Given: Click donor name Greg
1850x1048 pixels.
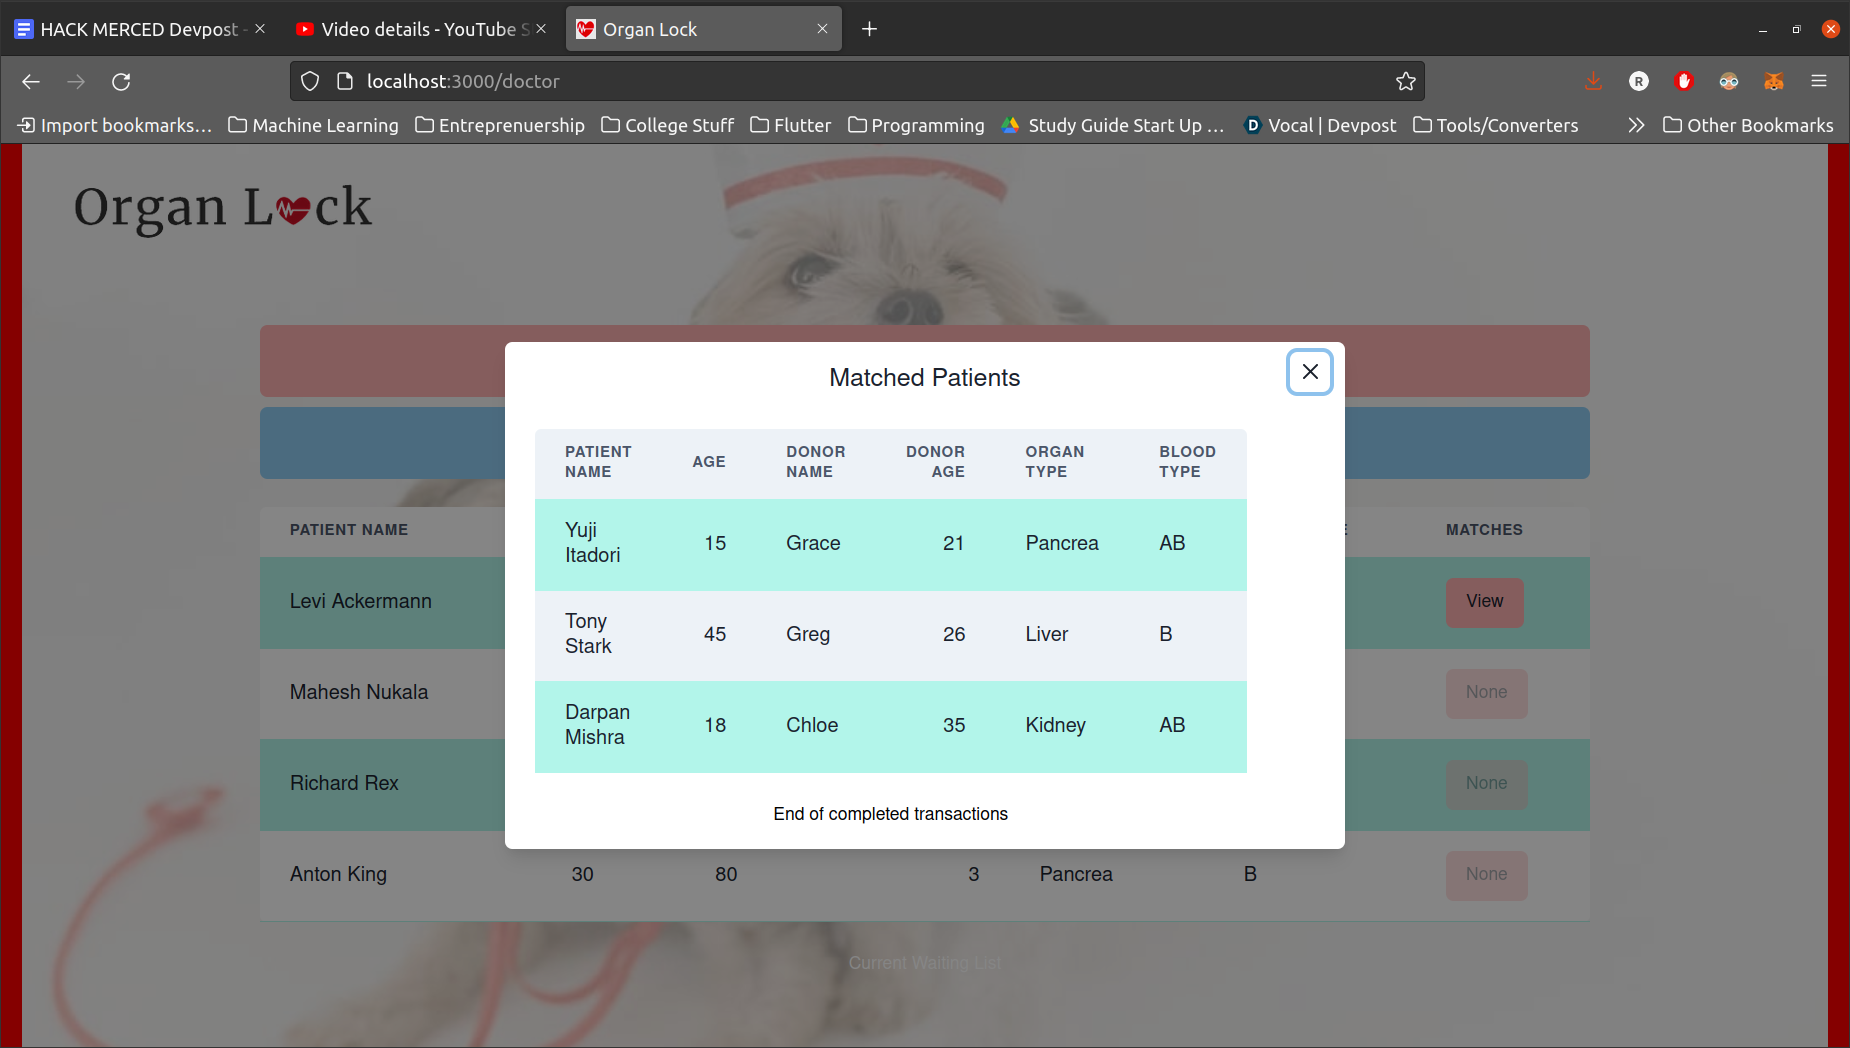Looking at the screenshot, I should tap(808, 634).
